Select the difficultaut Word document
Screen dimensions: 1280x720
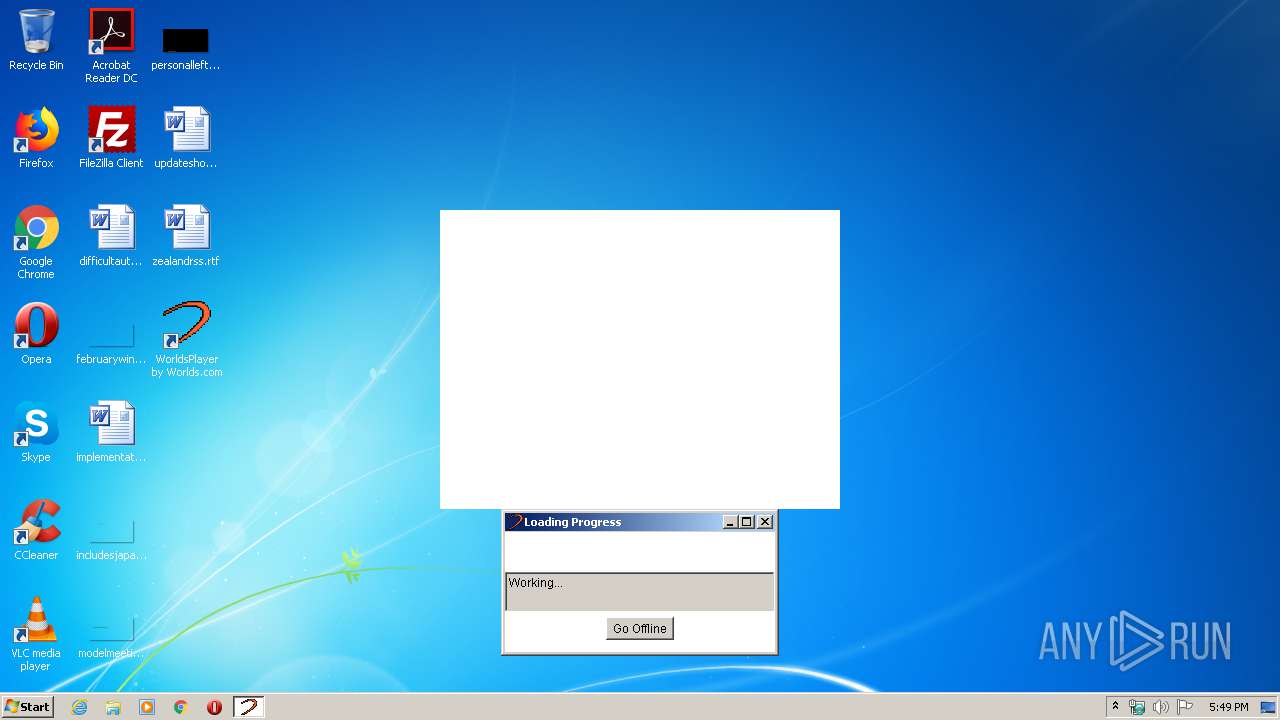111,236
